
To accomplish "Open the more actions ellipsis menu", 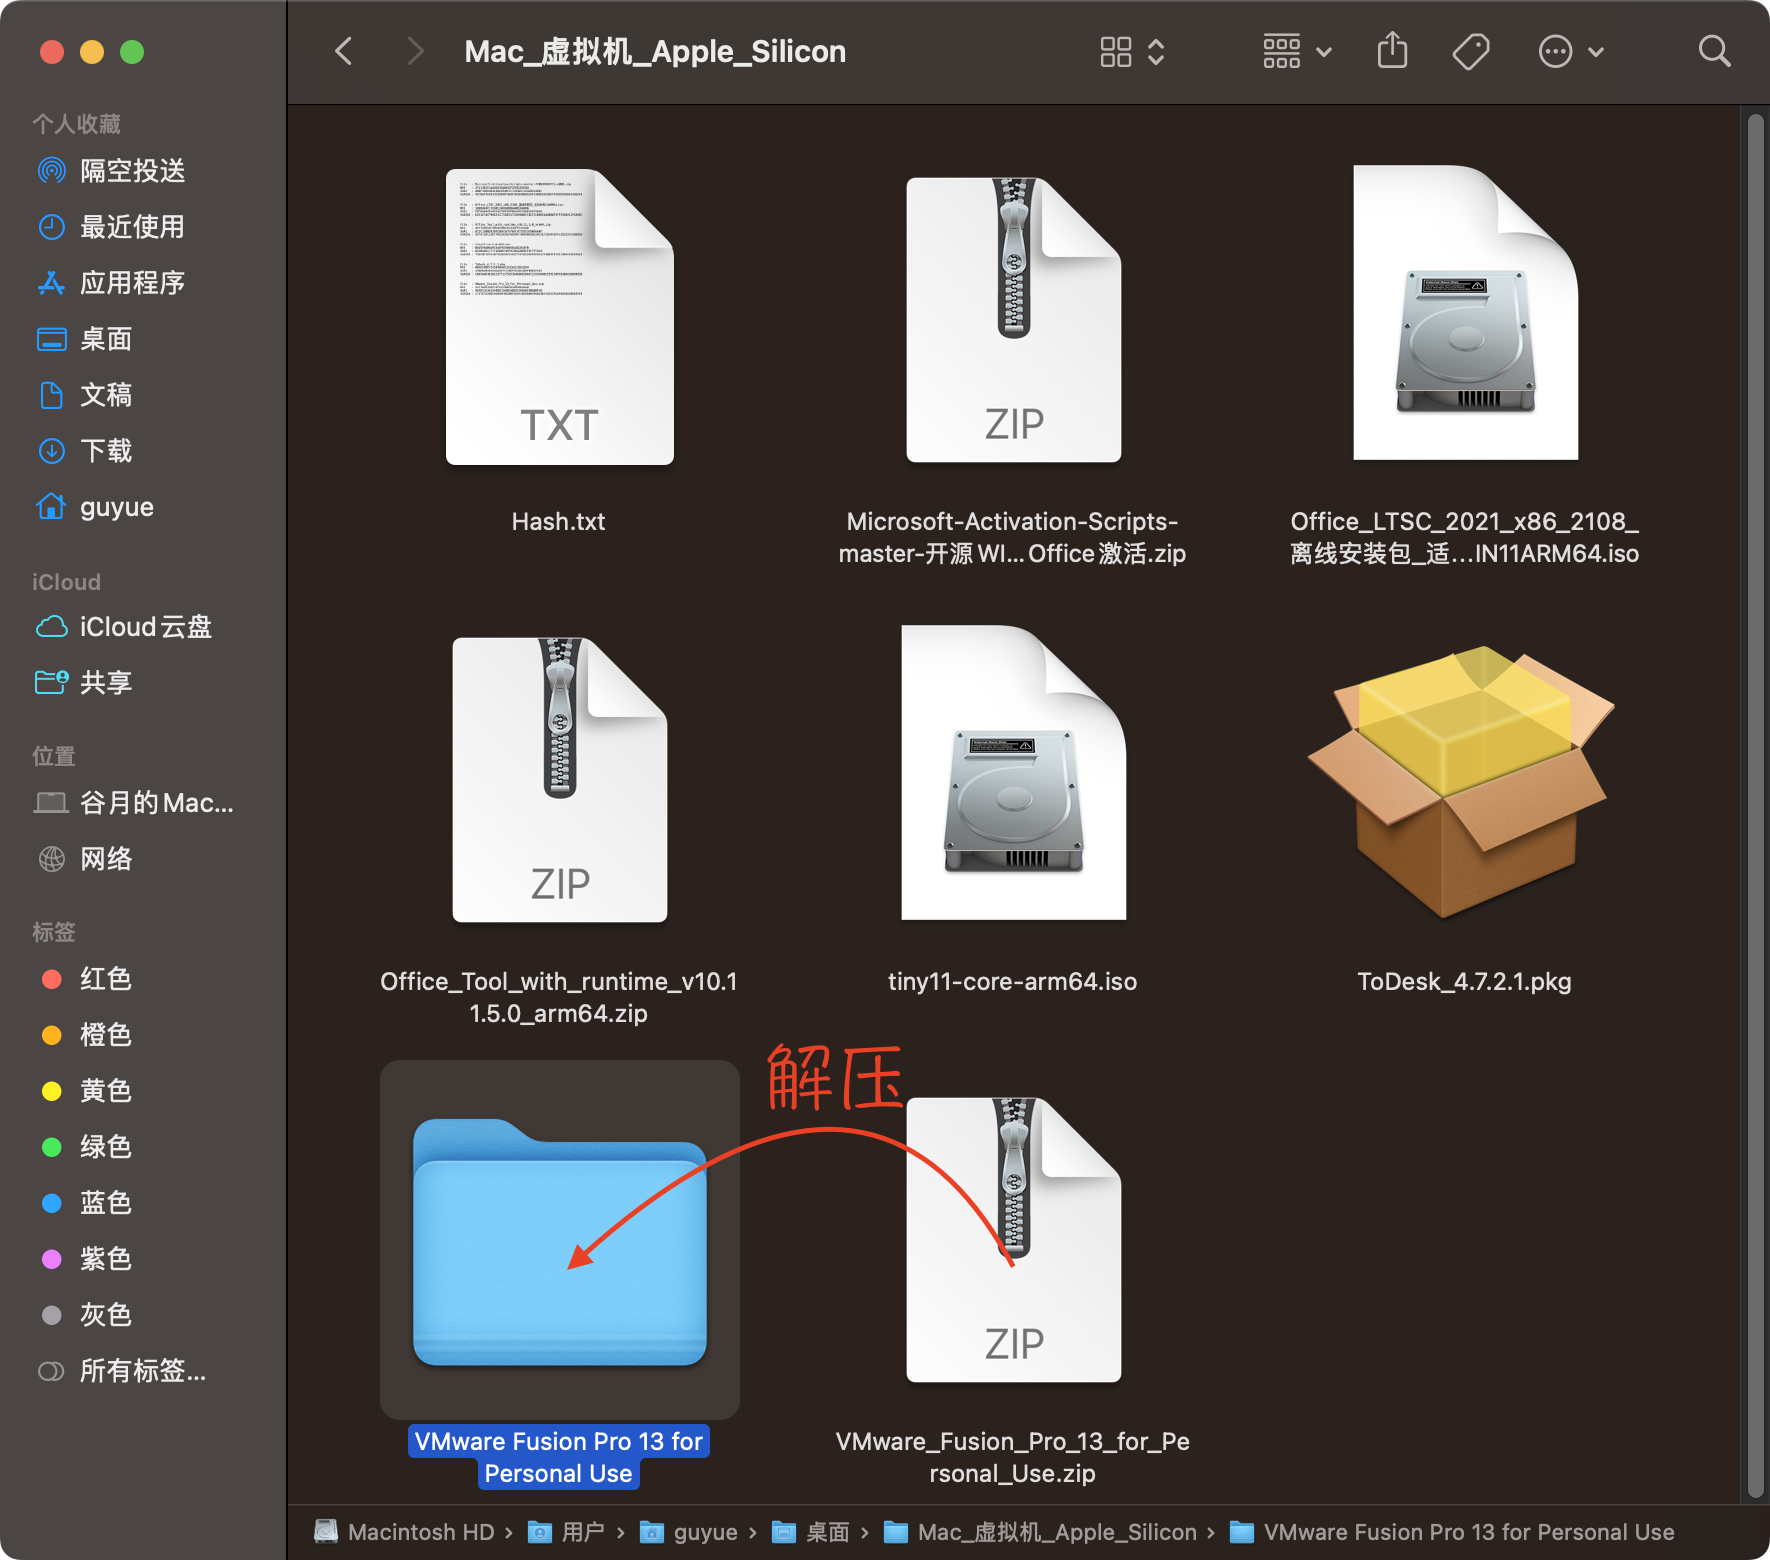I will pos(1571,51).
